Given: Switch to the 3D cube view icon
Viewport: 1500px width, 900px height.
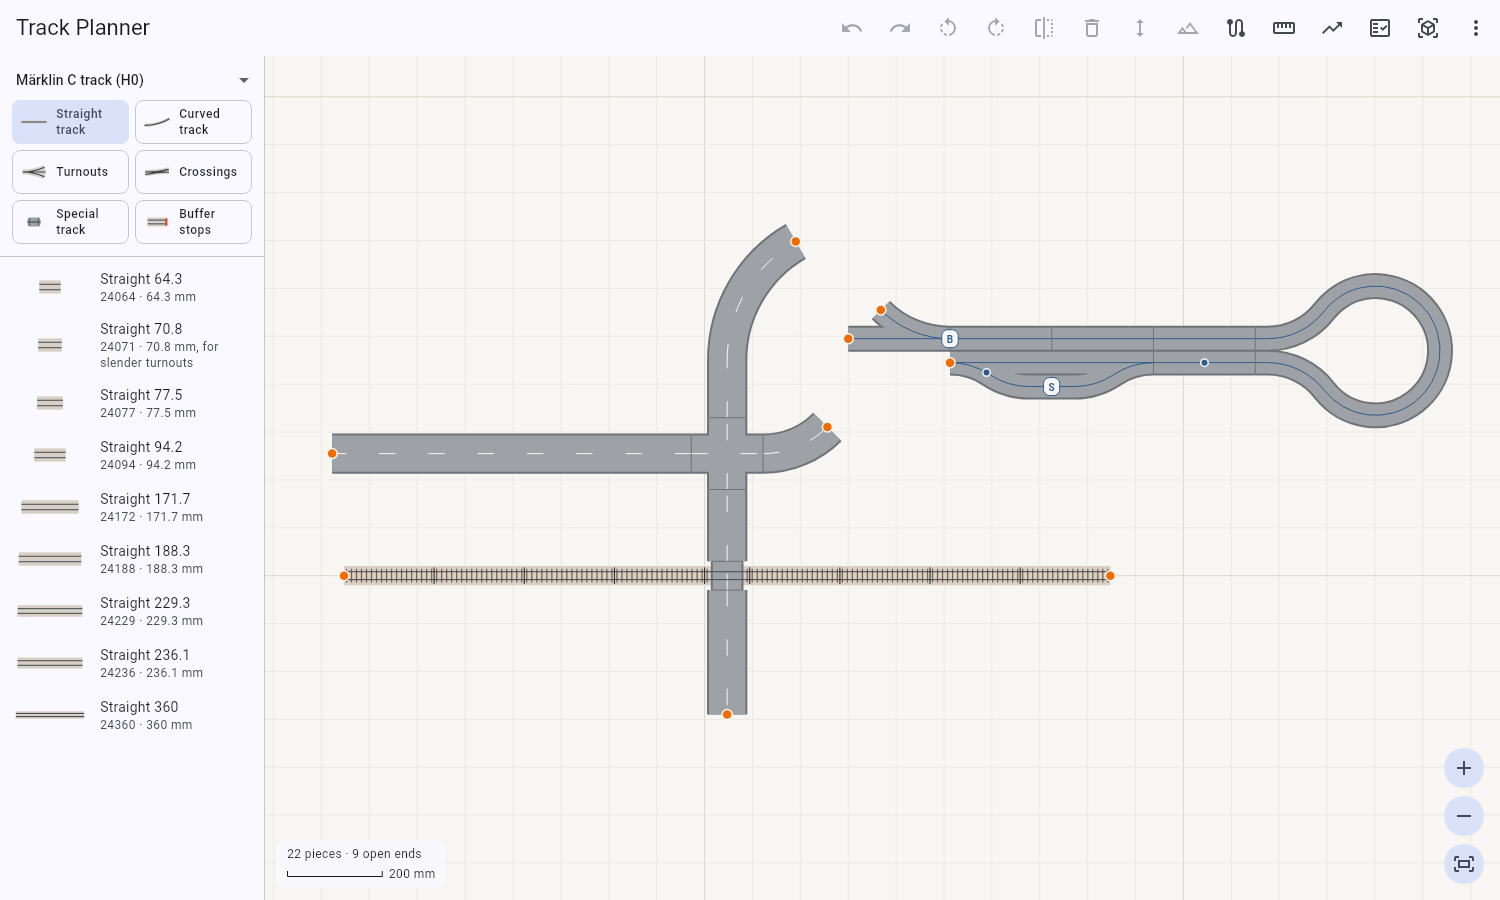Looking at the screenshot, I should point(1428,28).
